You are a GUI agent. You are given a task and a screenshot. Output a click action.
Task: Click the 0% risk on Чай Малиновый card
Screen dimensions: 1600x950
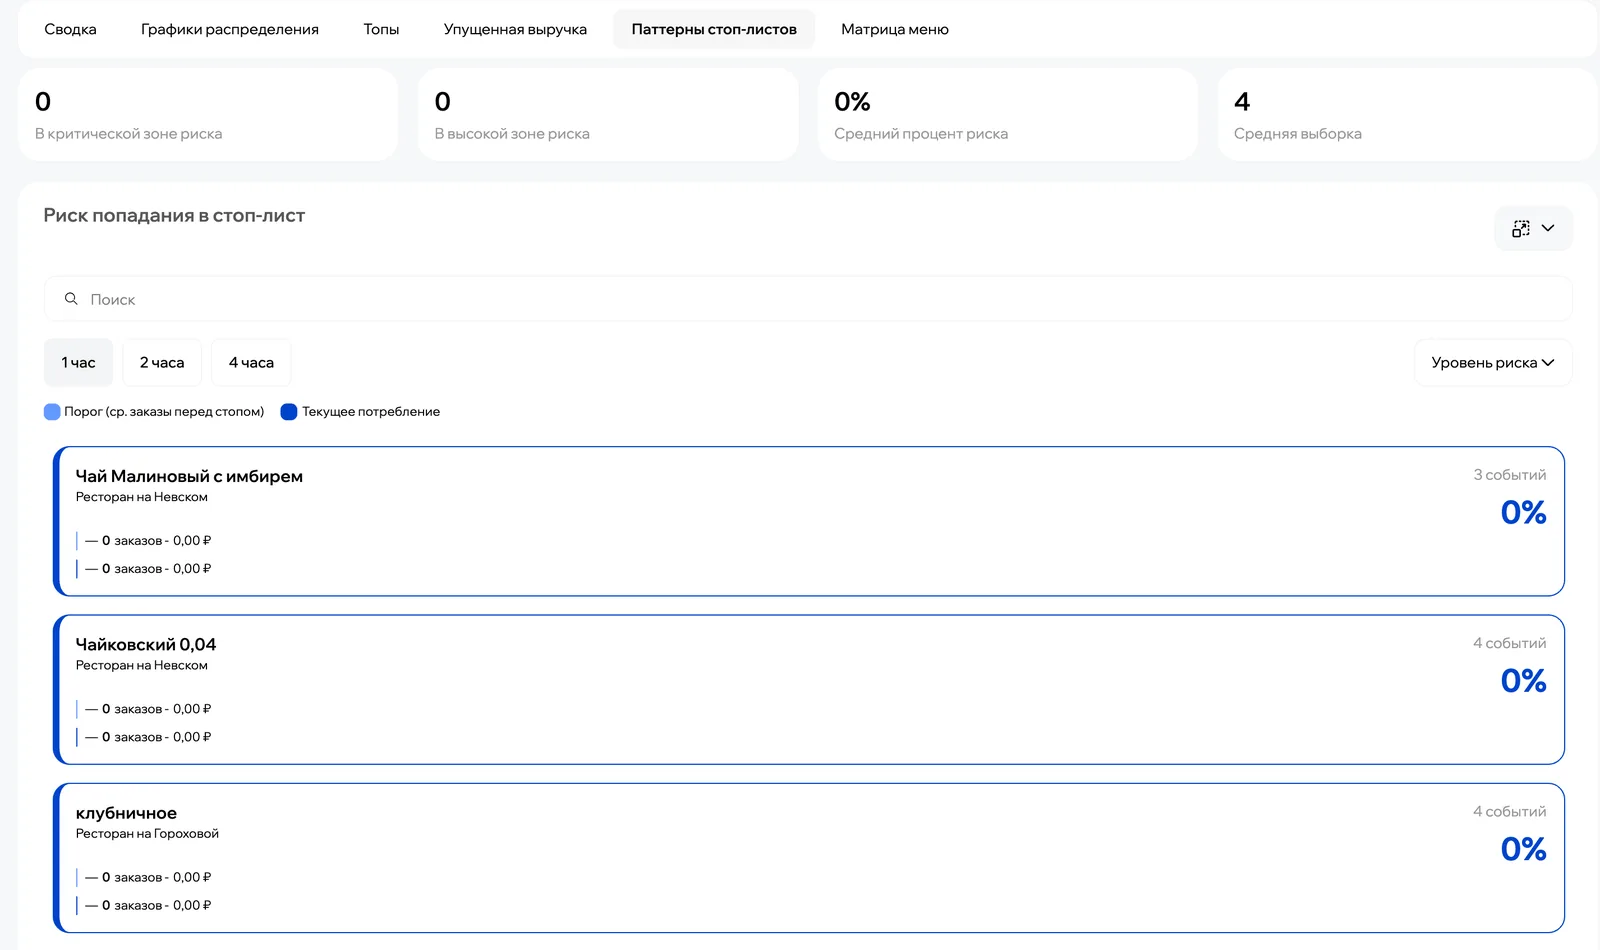point(1523,513)
